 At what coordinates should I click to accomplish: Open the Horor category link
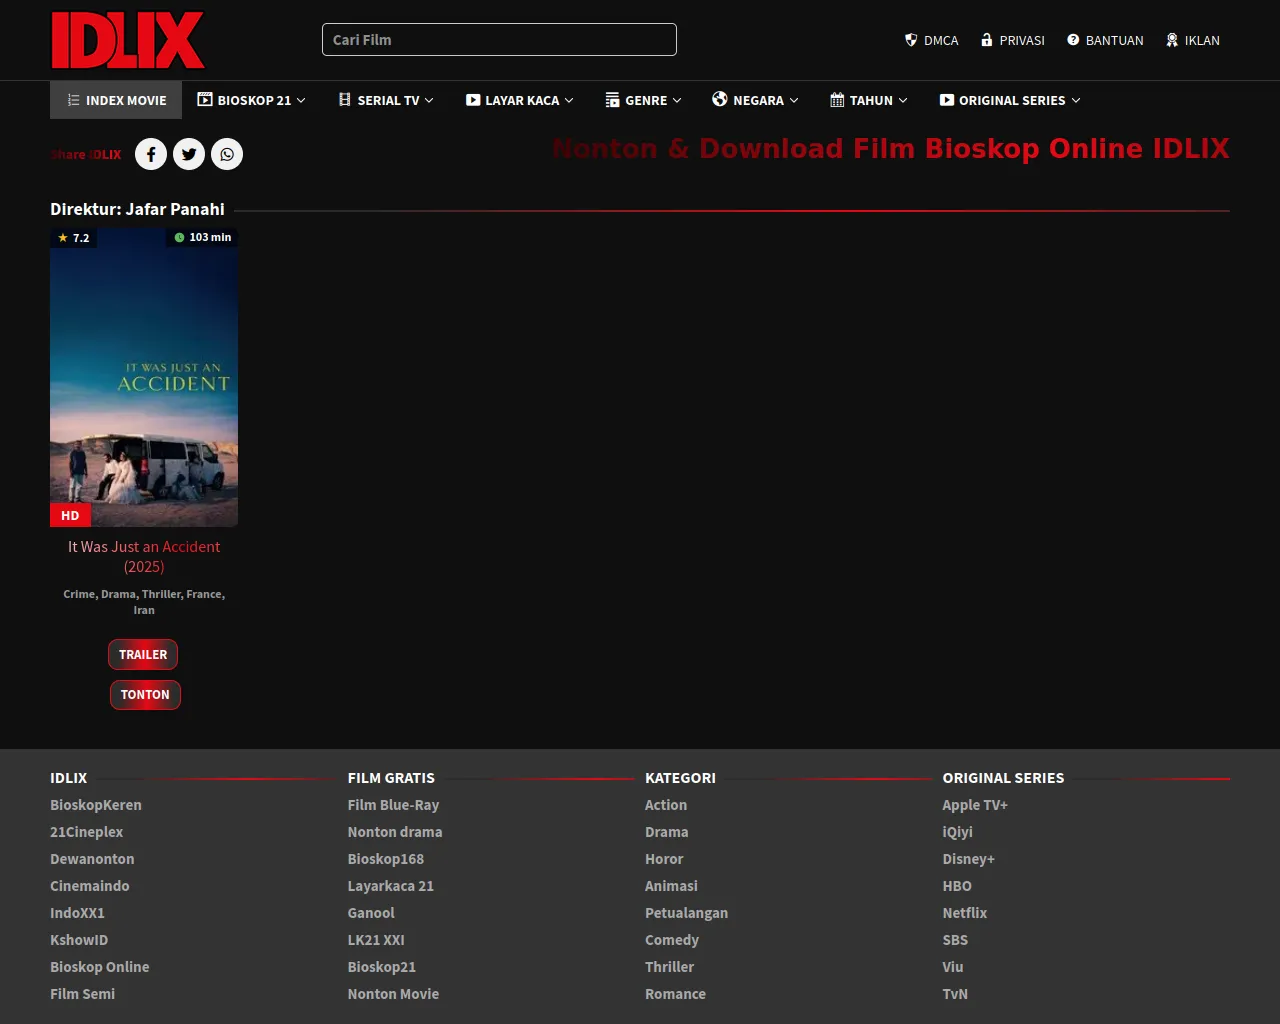(x=664, y=859)
